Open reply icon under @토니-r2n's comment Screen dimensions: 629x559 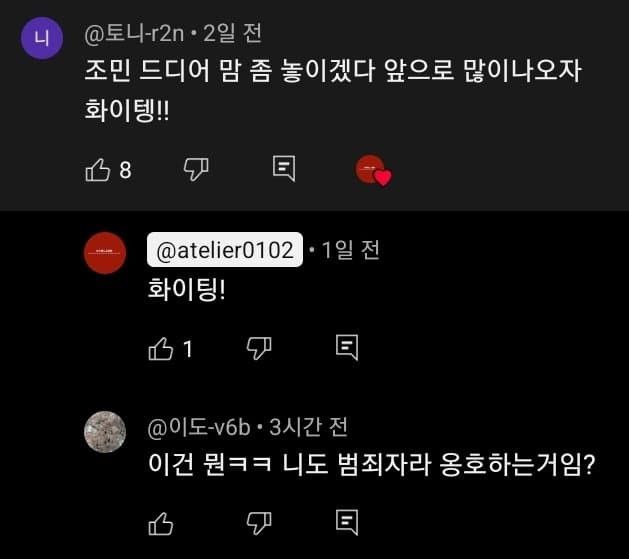click(x=284, y=169)
